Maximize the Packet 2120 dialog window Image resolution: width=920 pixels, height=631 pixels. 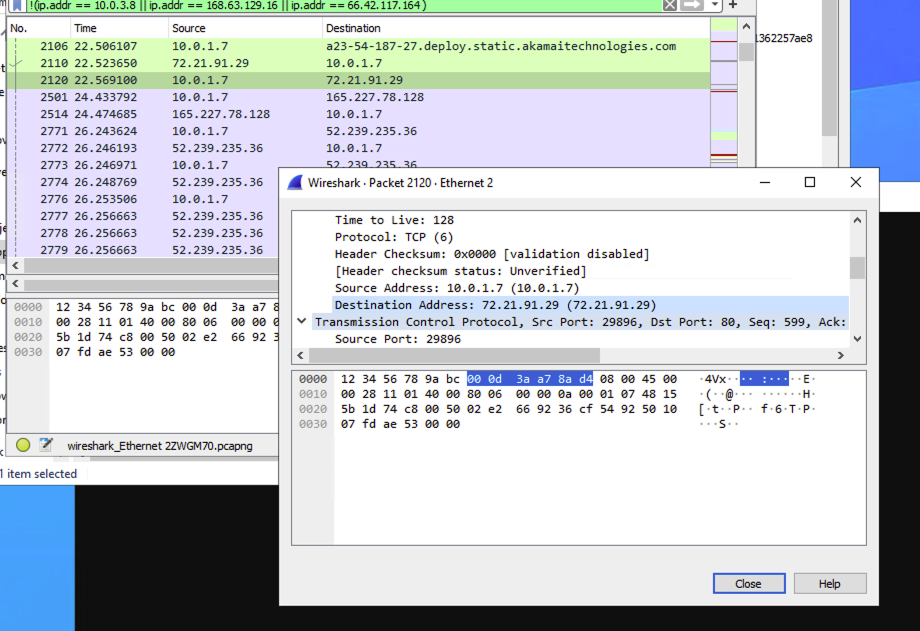pyautogui.click(x=810, y=182)
